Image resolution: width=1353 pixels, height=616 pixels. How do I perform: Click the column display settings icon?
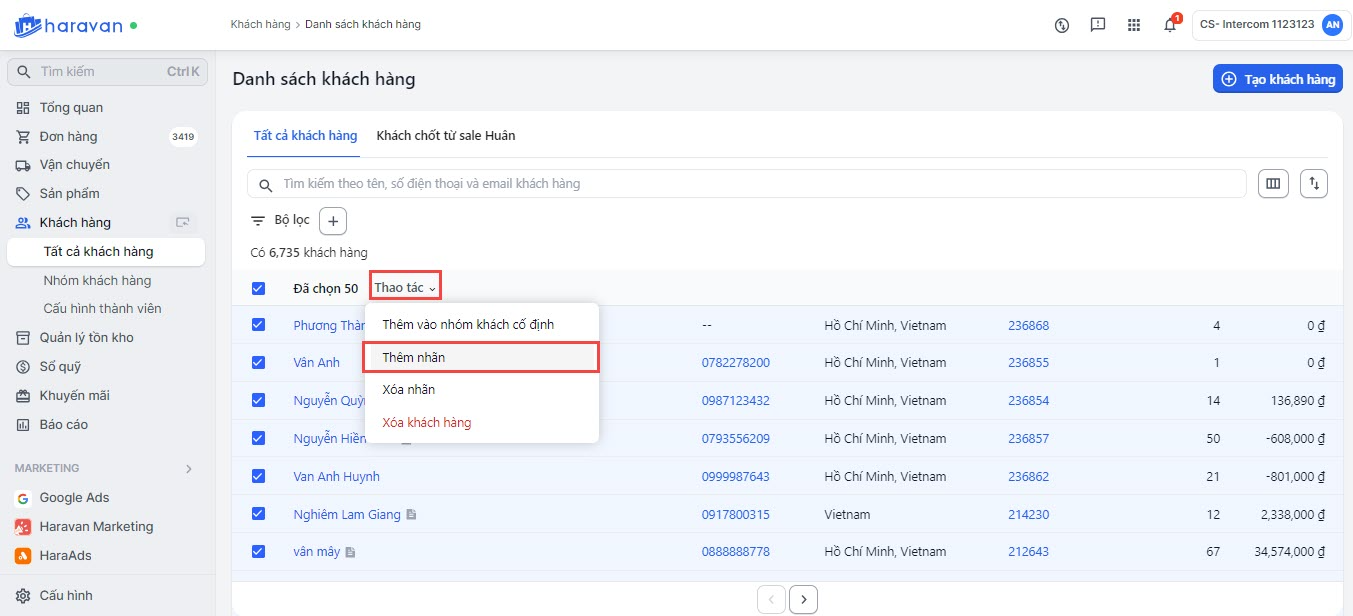[1273, 184]
